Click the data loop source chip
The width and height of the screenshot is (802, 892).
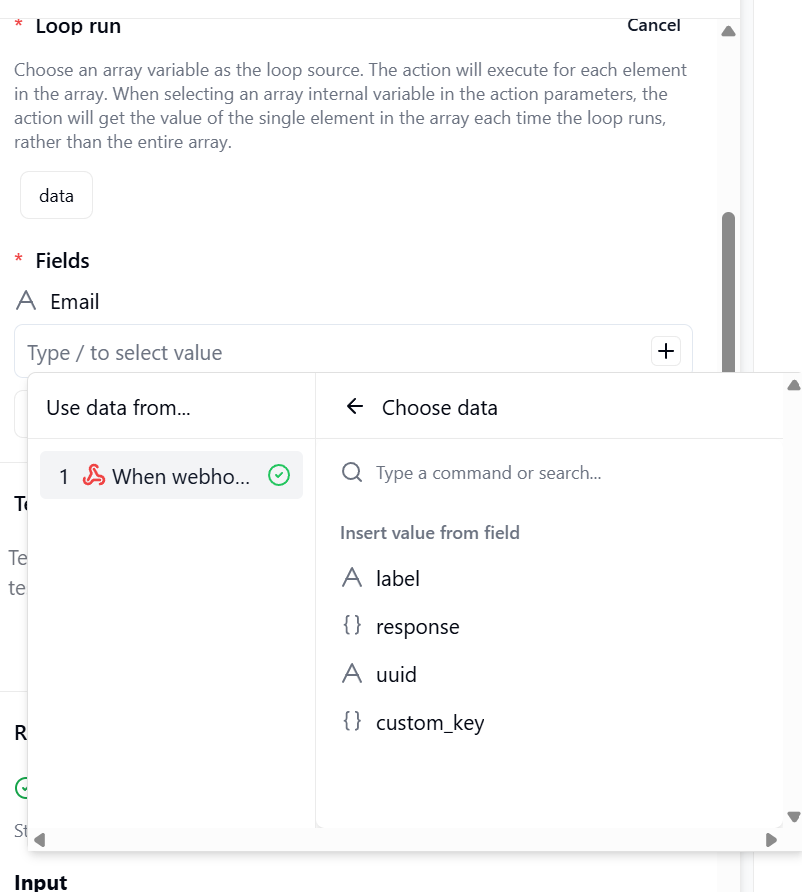(x=56, y=196)
